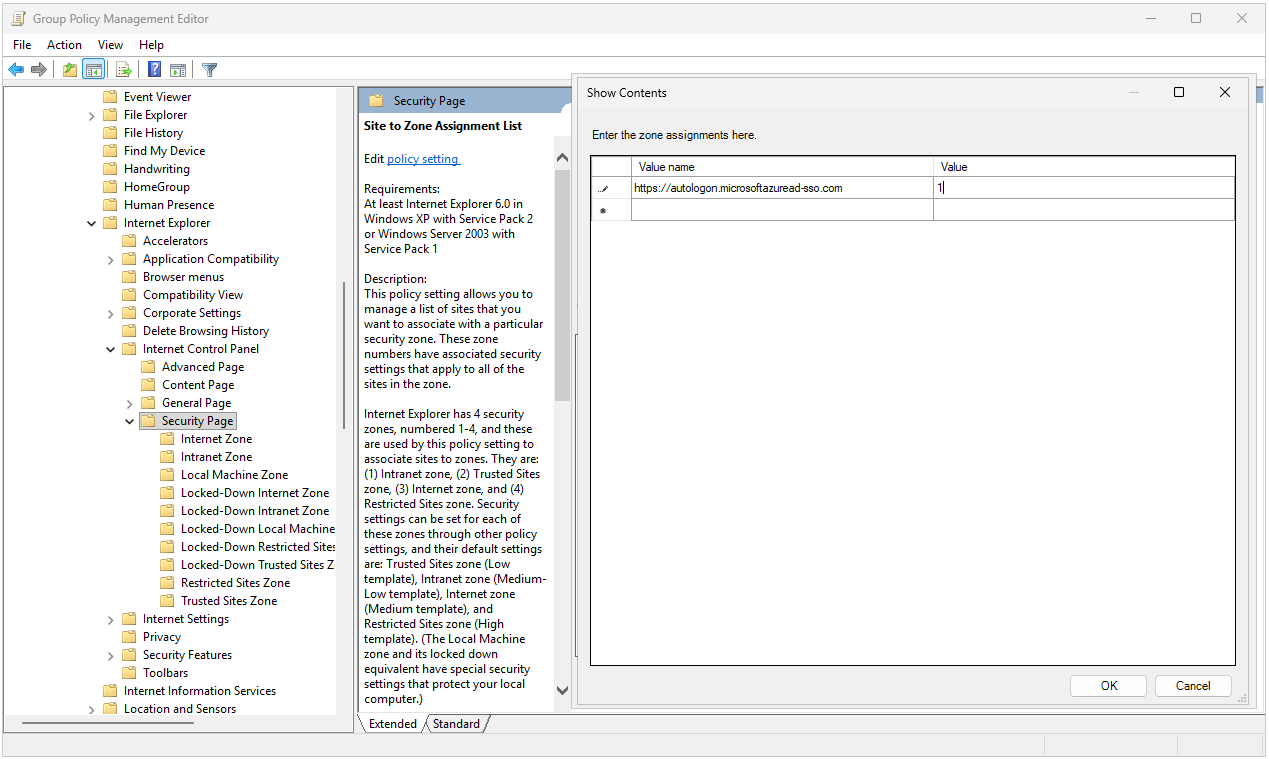
Task: Select Locked-Down Internet Zone tree item
Action: pyautogui.click(x=255, y=493)
